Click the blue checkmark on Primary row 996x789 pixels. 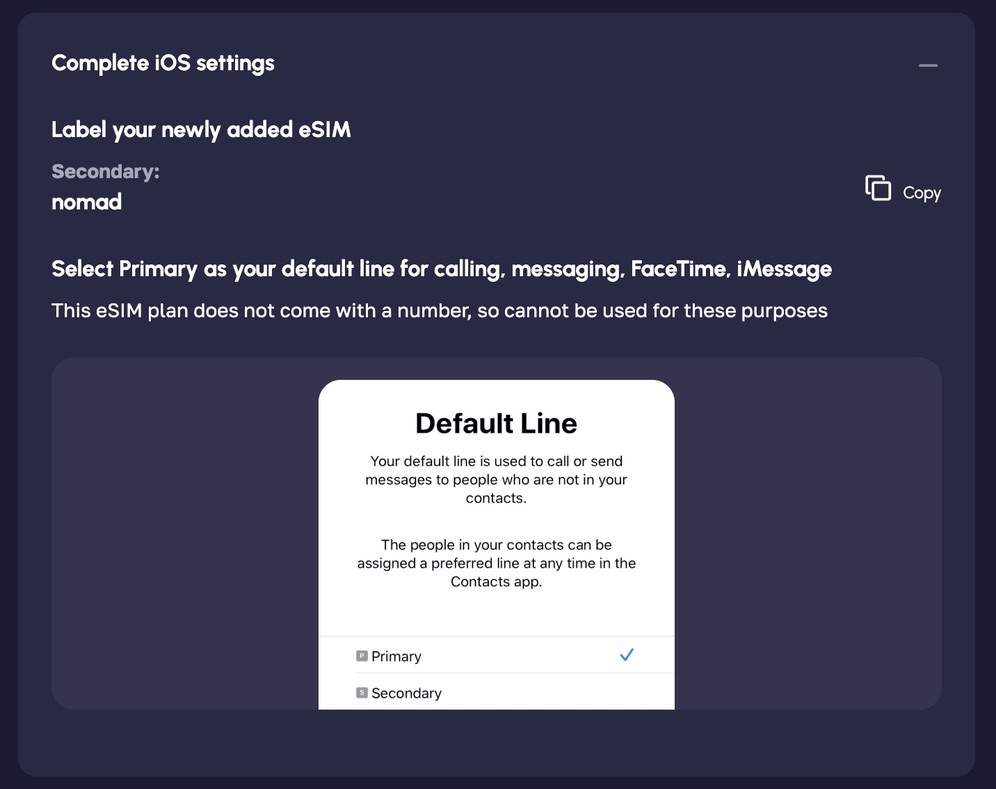click(627, 655)
